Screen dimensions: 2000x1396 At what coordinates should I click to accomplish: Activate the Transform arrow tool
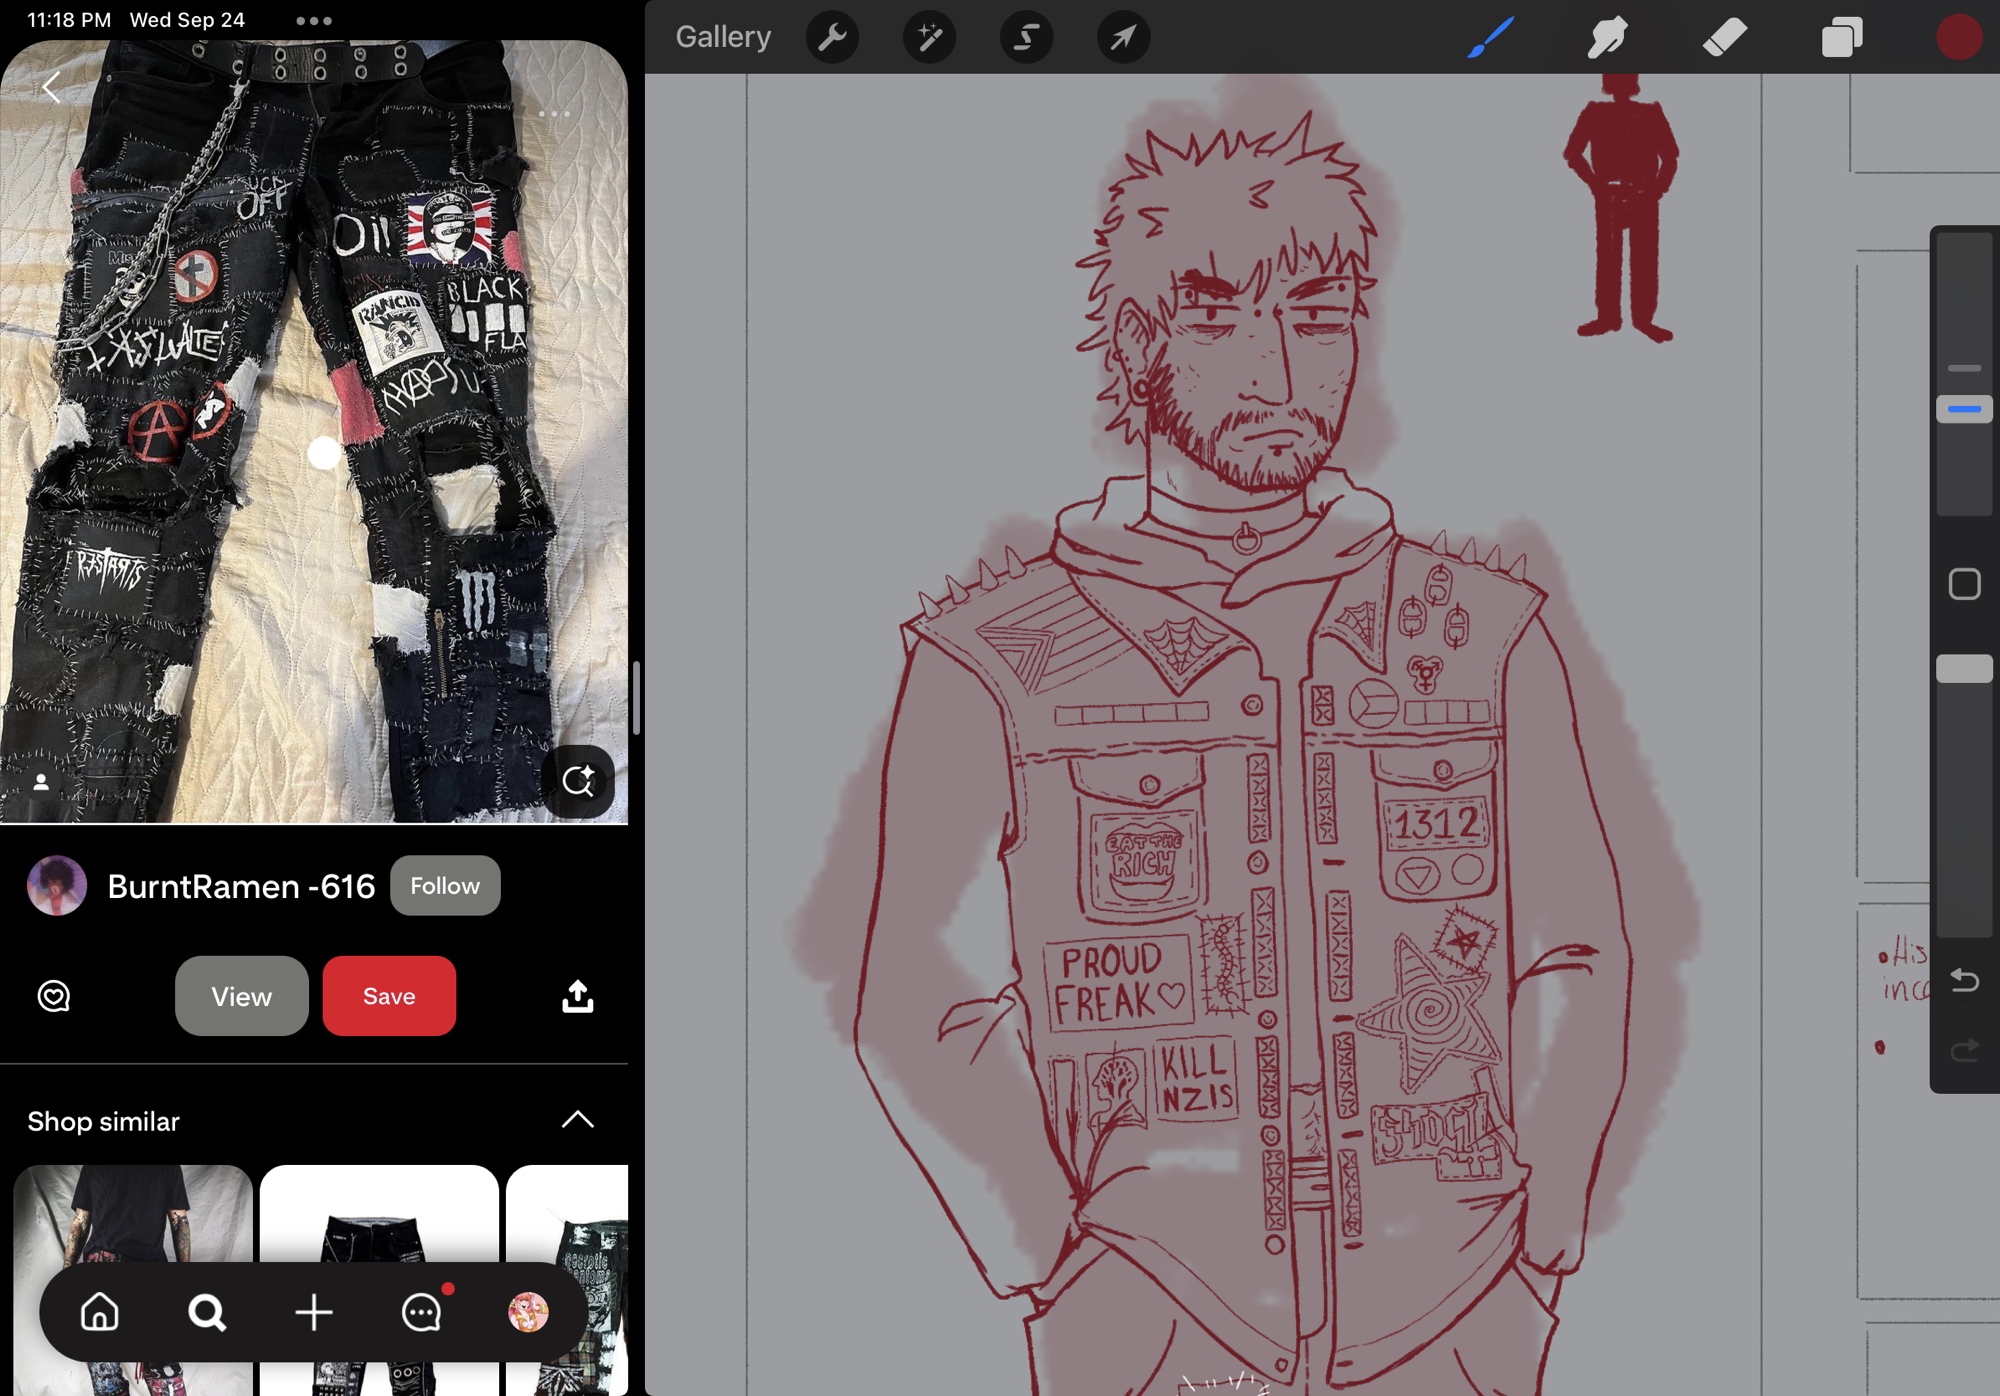[x=1123, y=38]
